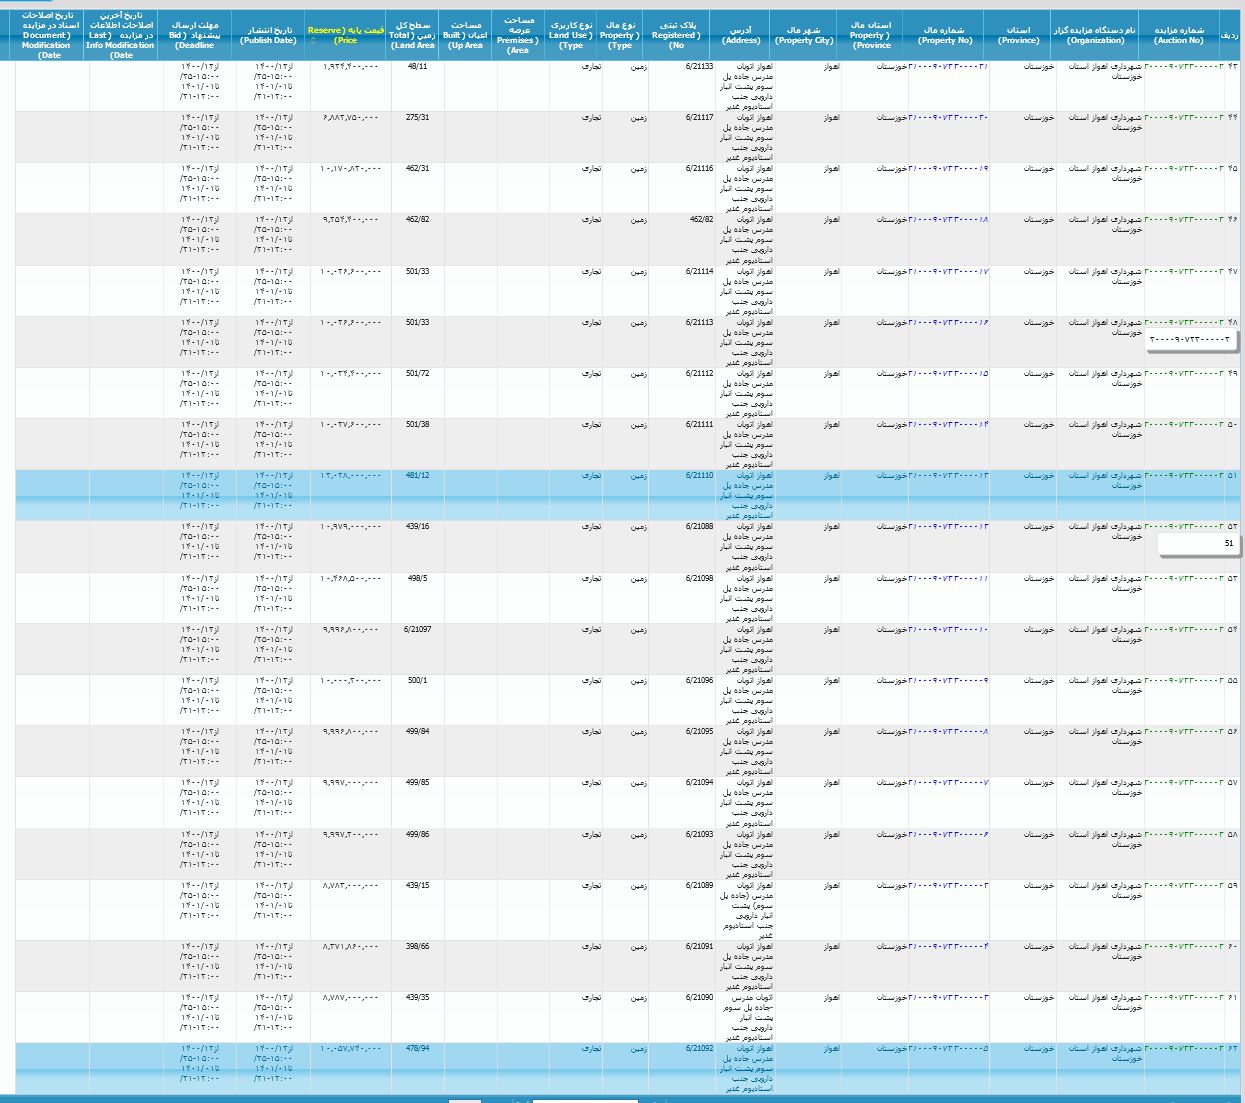The image size is (1245, 1103).
Task: Open auction number link in plot 6/21116 row
Action: pos(1184,169)
